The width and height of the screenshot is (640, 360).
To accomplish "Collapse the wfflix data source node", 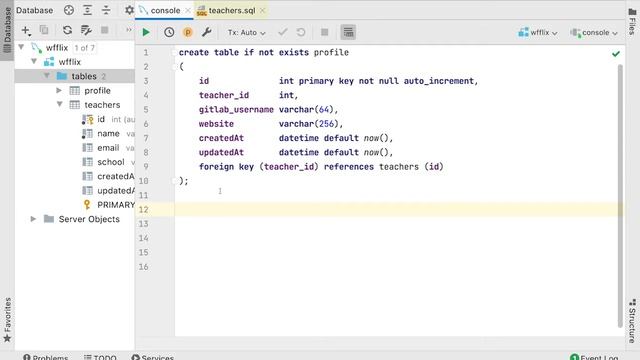I will click(21, 47).
